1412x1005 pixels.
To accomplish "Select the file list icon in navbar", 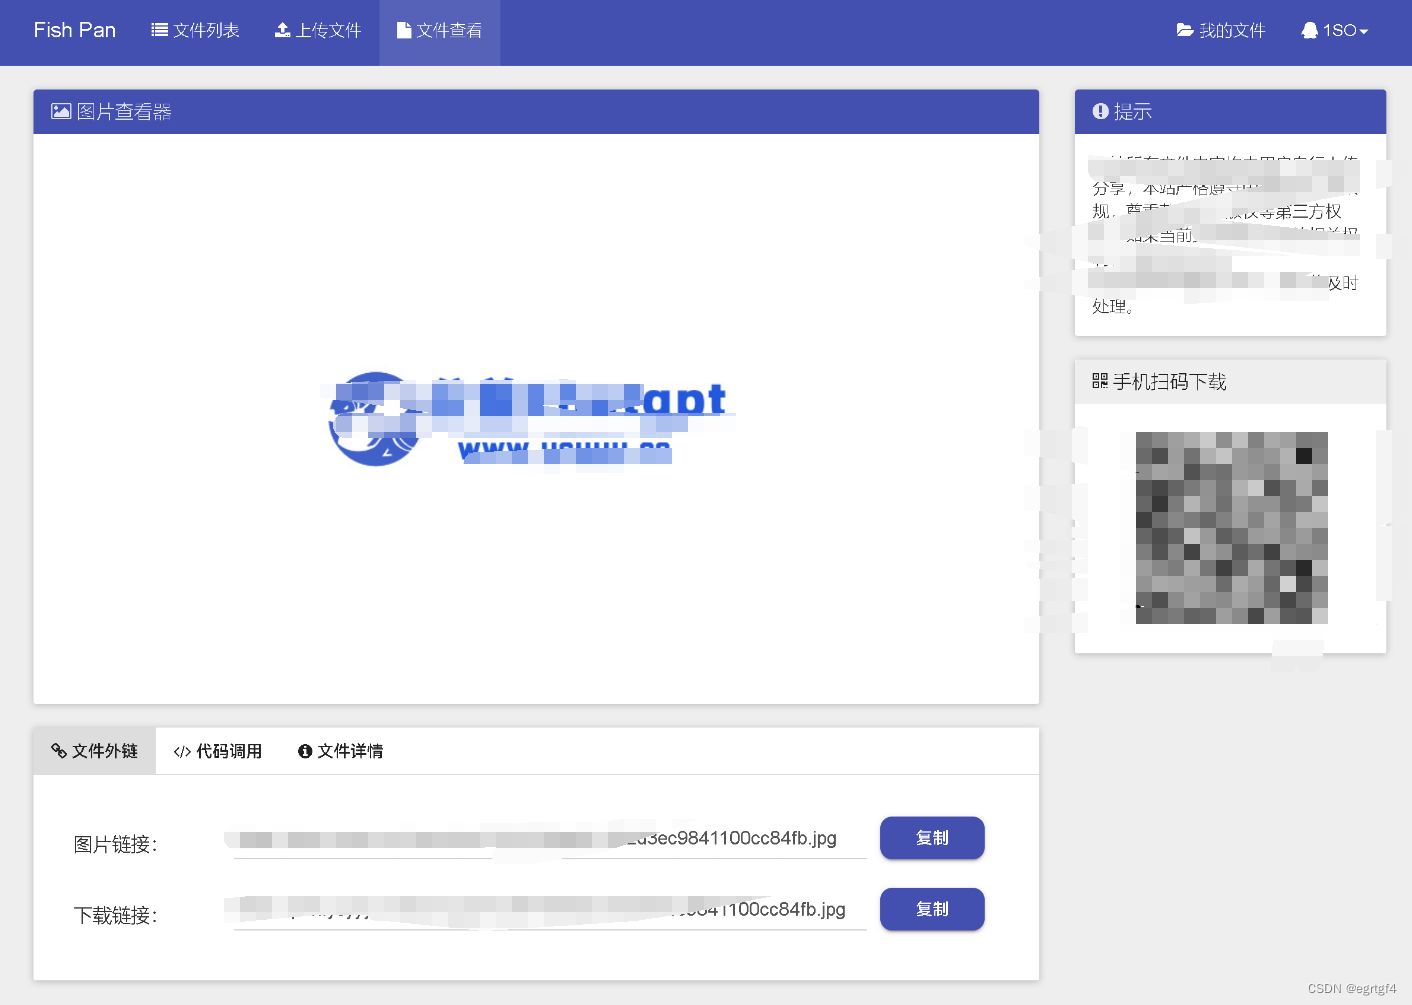I will pyautogui.click(x=158, y=29).
